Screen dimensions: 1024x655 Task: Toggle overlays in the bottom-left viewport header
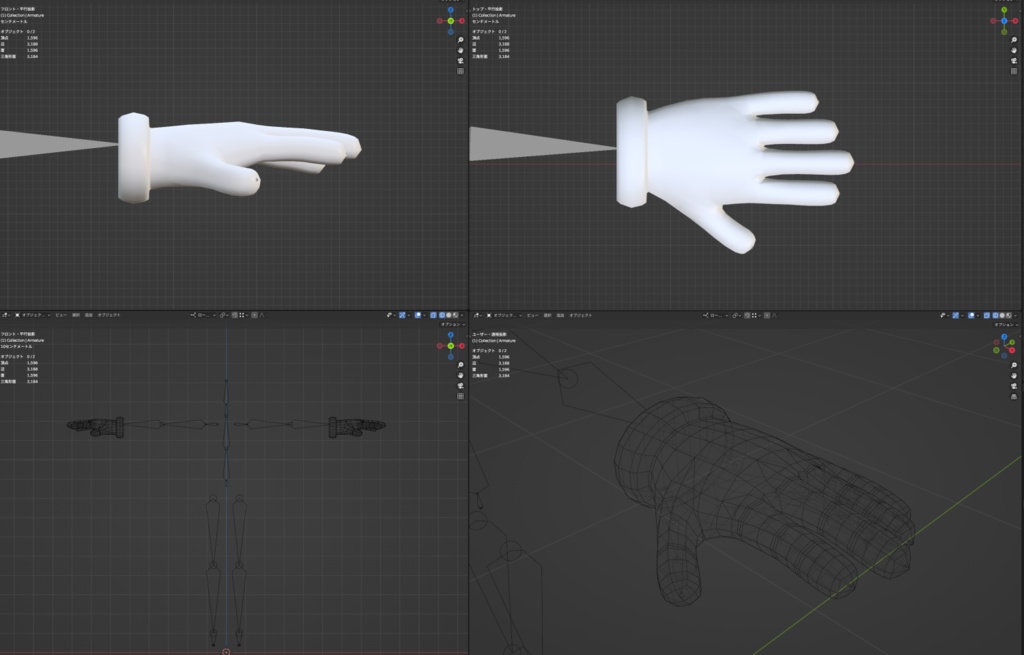pyautogui.click(x=417, y=315)
